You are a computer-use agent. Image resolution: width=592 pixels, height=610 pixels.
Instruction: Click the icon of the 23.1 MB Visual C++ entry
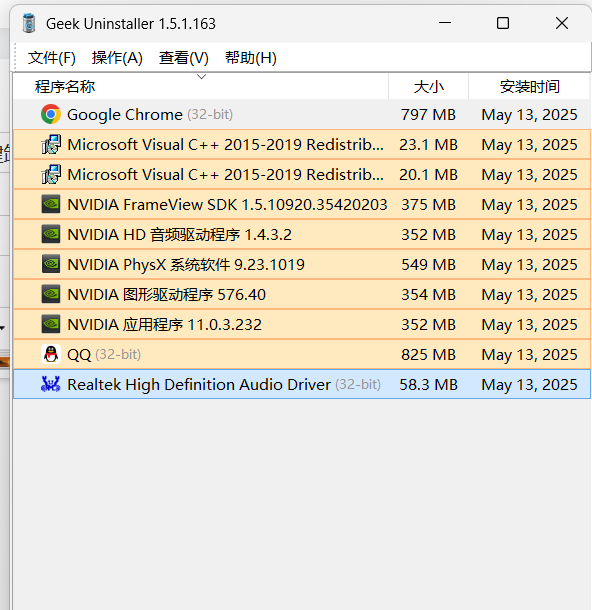(51, 144)
